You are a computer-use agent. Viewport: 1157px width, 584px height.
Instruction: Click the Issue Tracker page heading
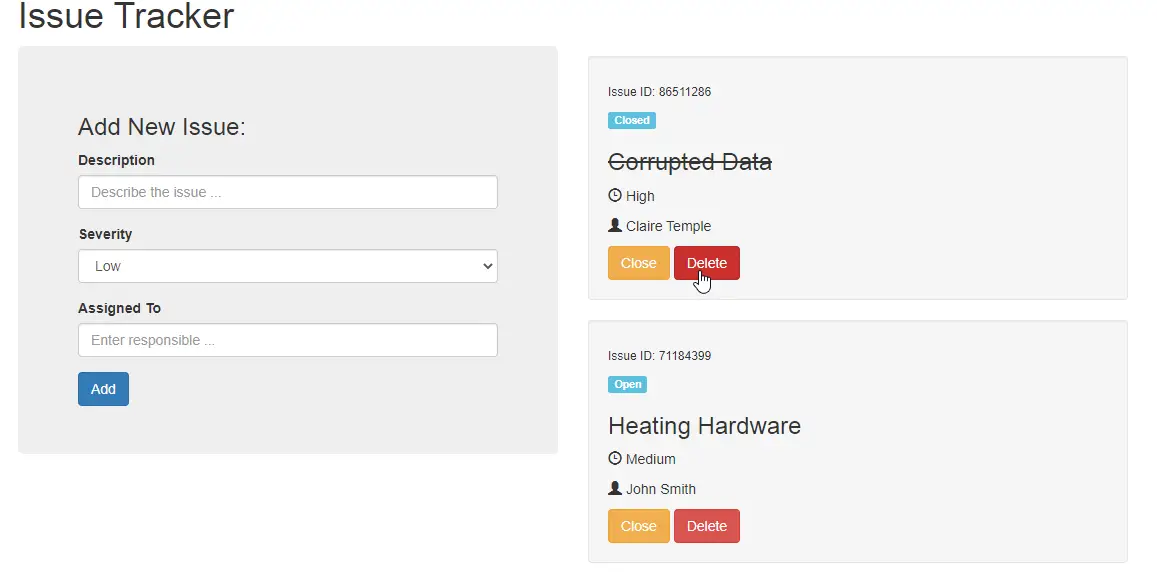(126, 16)
